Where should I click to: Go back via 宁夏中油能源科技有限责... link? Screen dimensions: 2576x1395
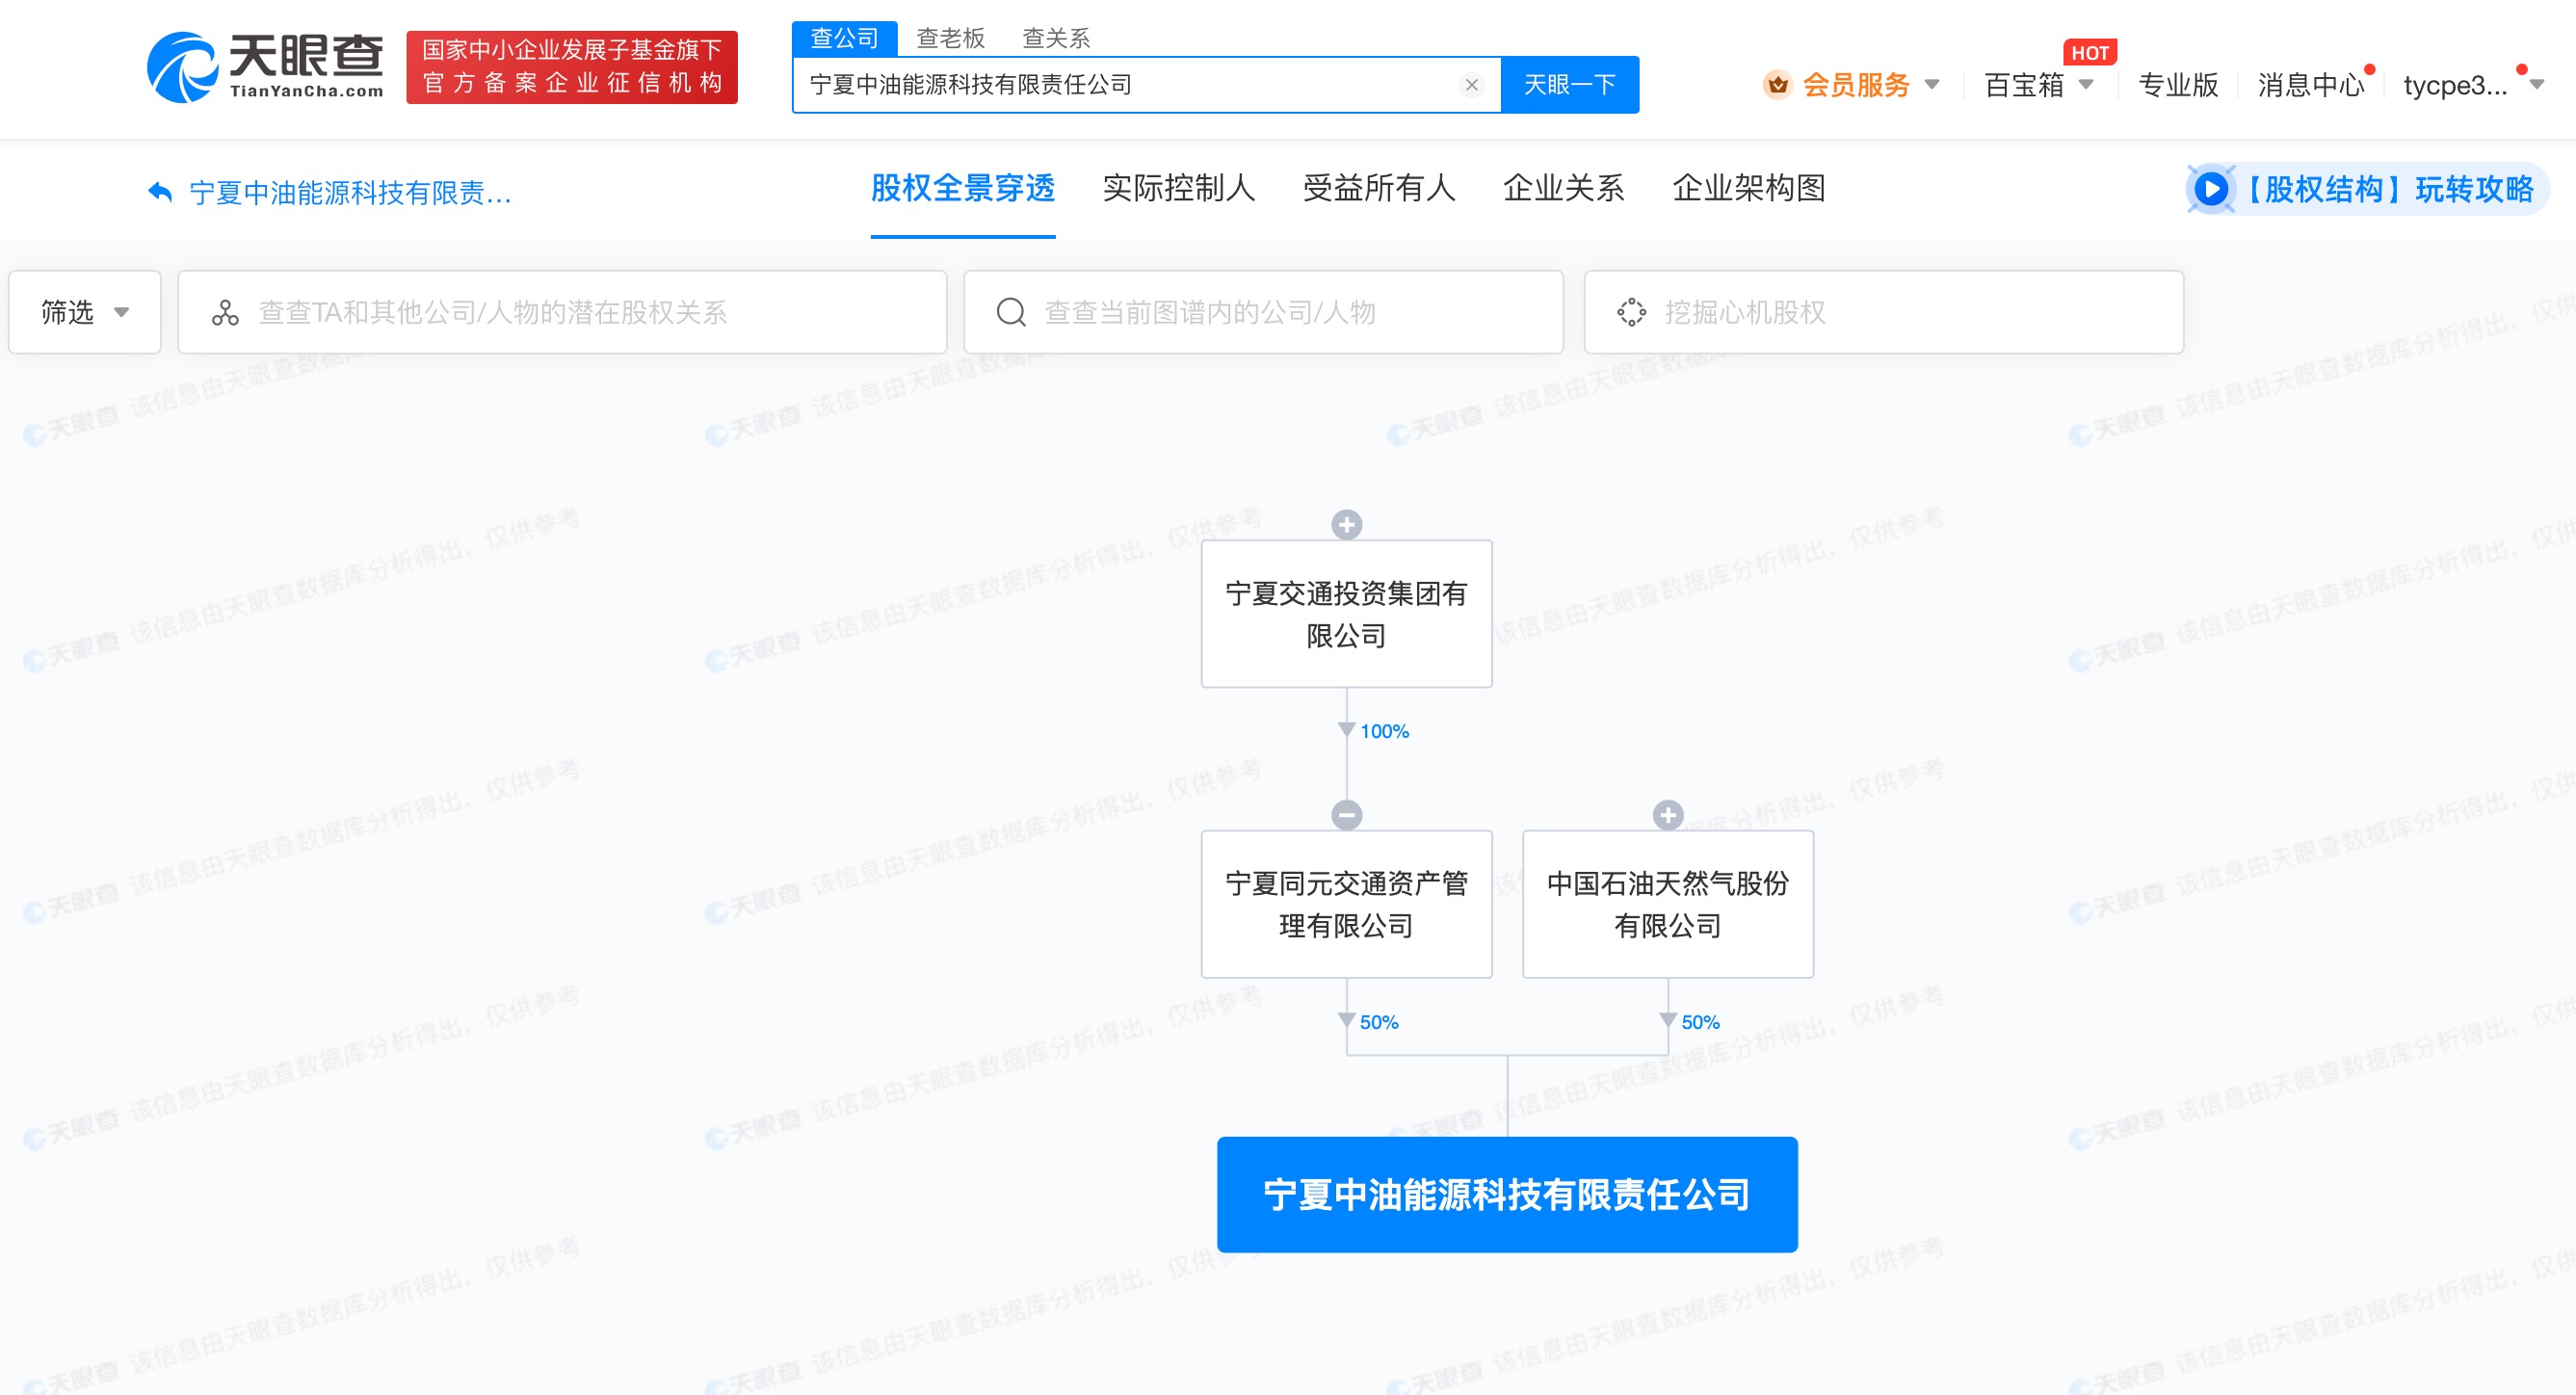pos(350,192)
